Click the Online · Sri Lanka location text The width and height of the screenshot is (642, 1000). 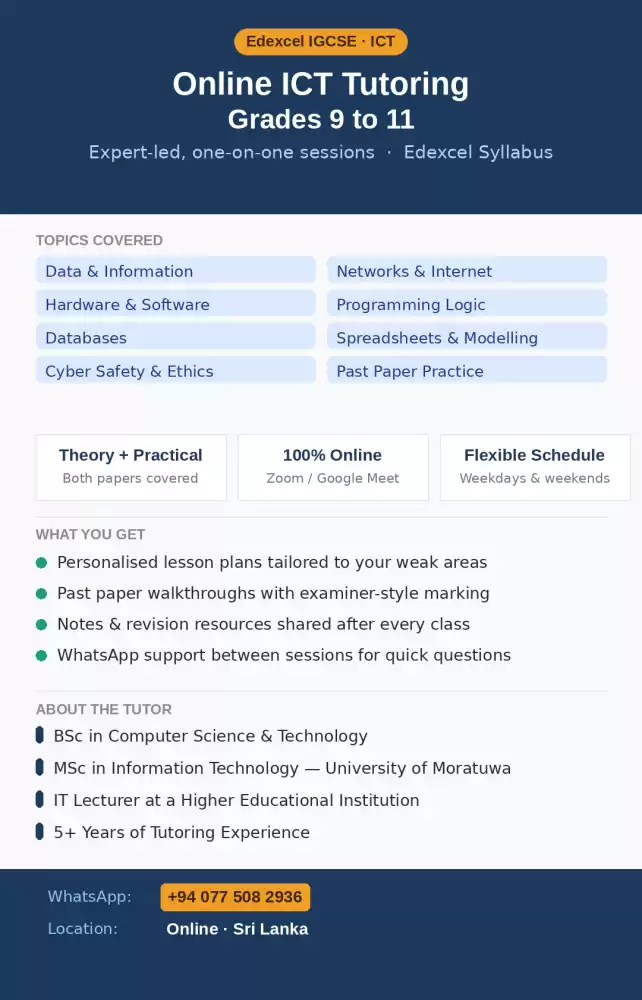(237, 929)
